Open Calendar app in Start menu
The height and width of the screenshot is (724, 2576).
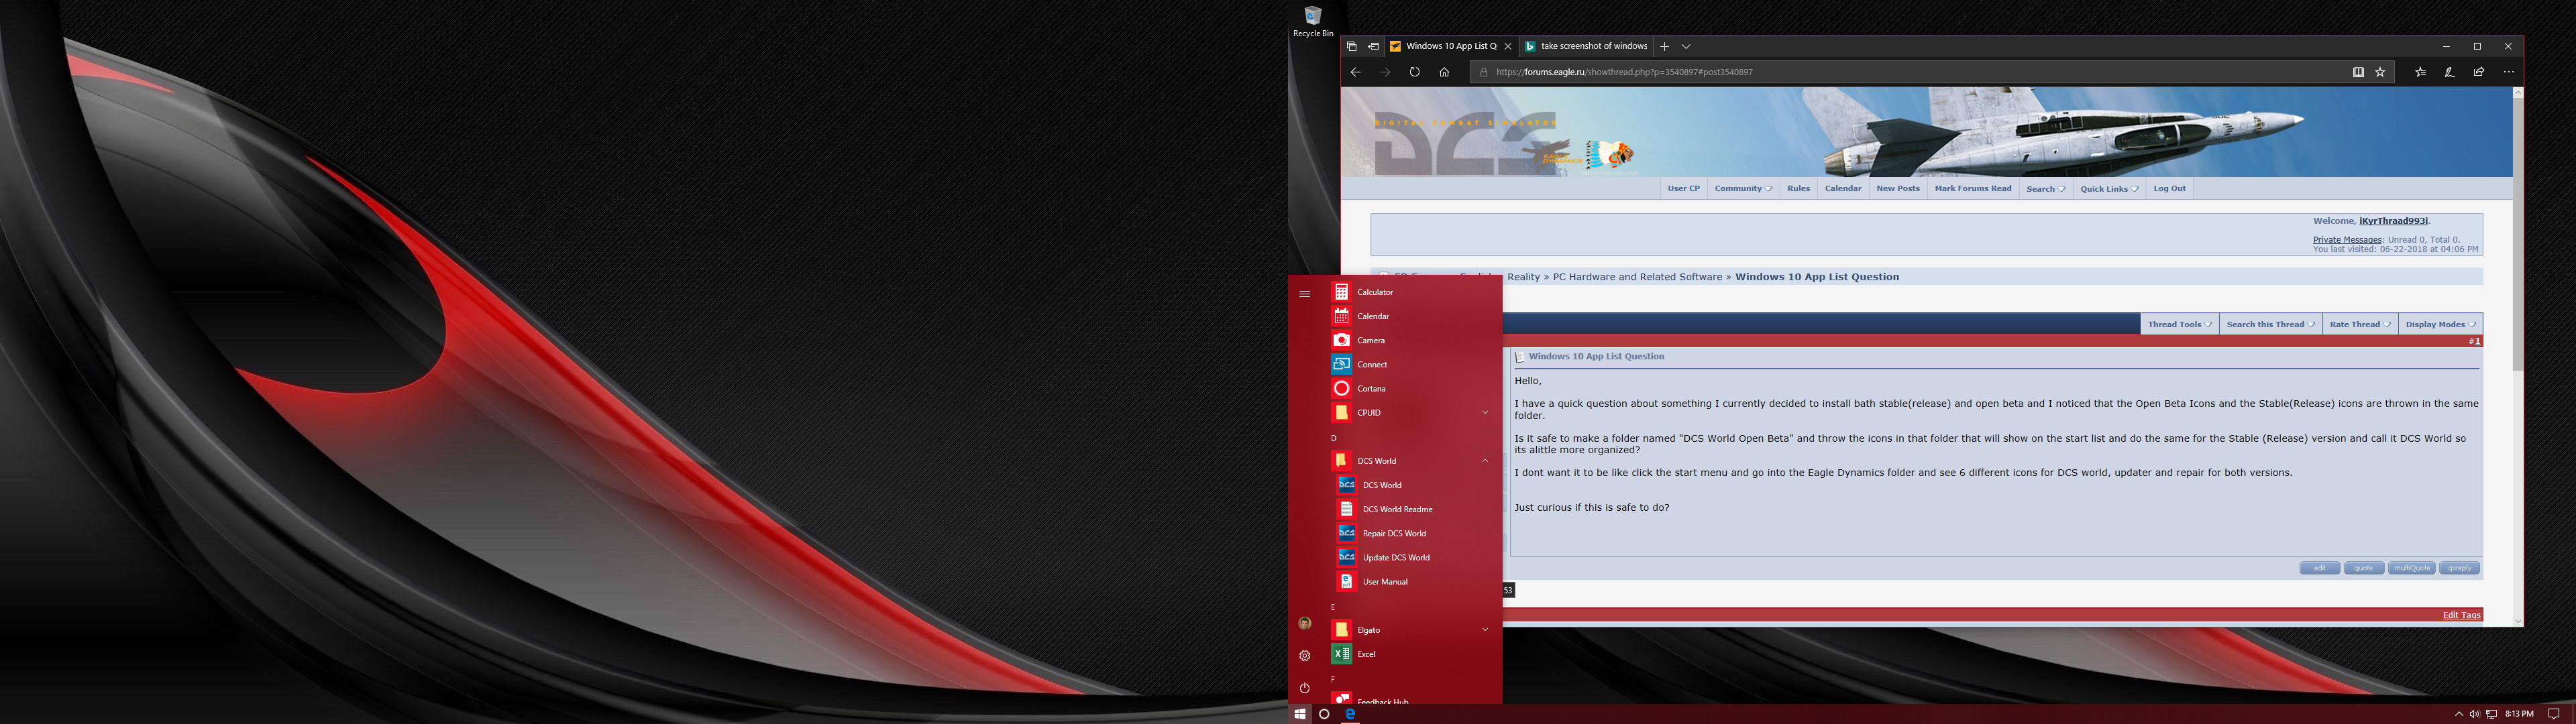(1414, 316)
